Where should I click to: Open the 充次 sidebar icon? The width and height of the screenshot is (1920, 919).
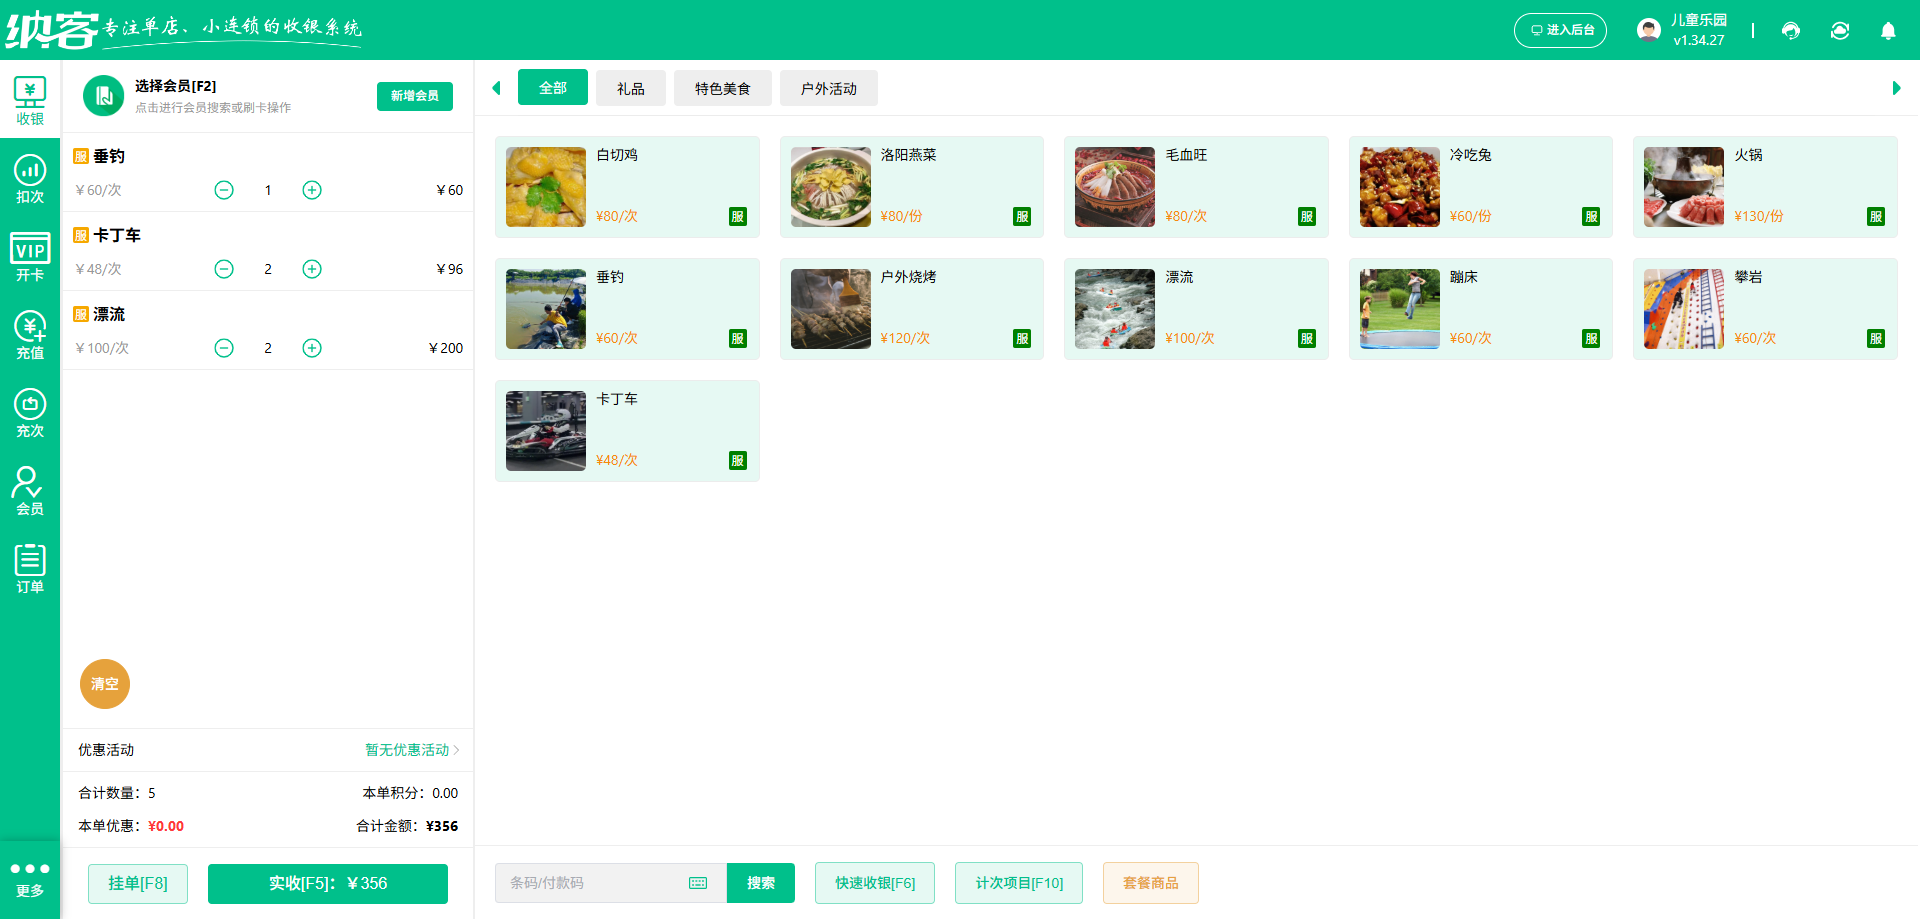pos(30,414)
